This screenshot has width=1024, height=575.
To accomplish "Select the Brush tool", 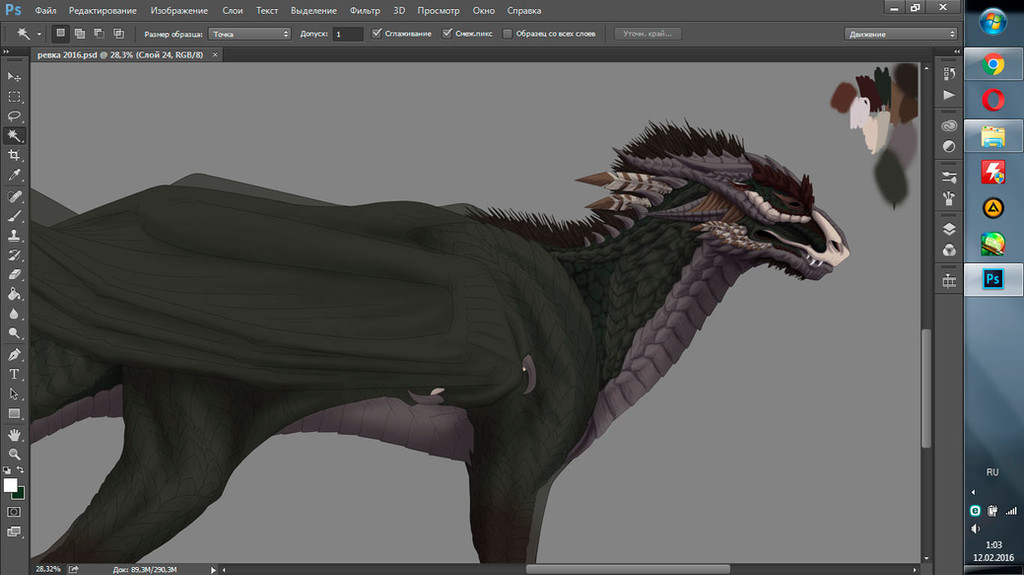I will tap(14, 216).
